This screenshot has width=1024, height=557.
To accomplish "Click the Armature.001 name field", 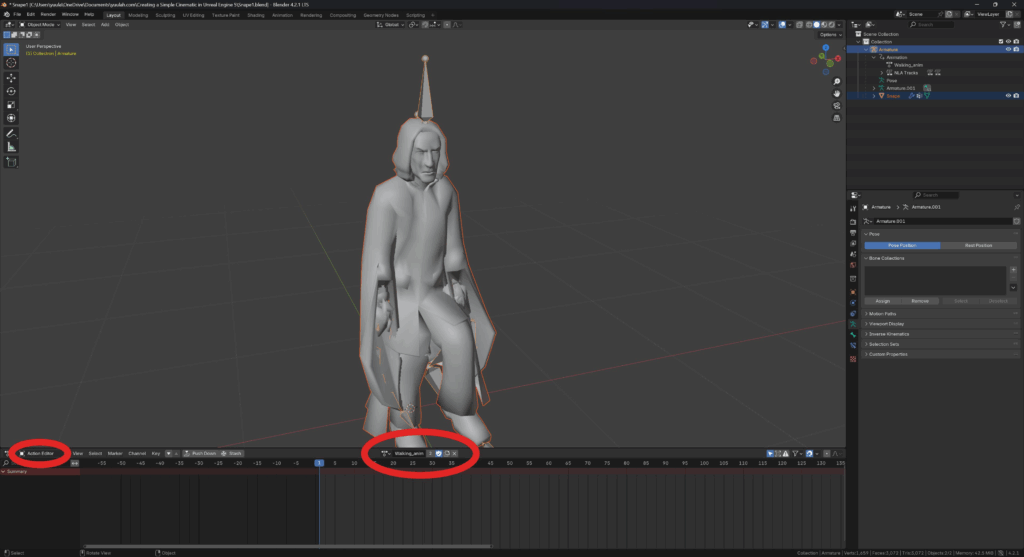I will 942,221.
